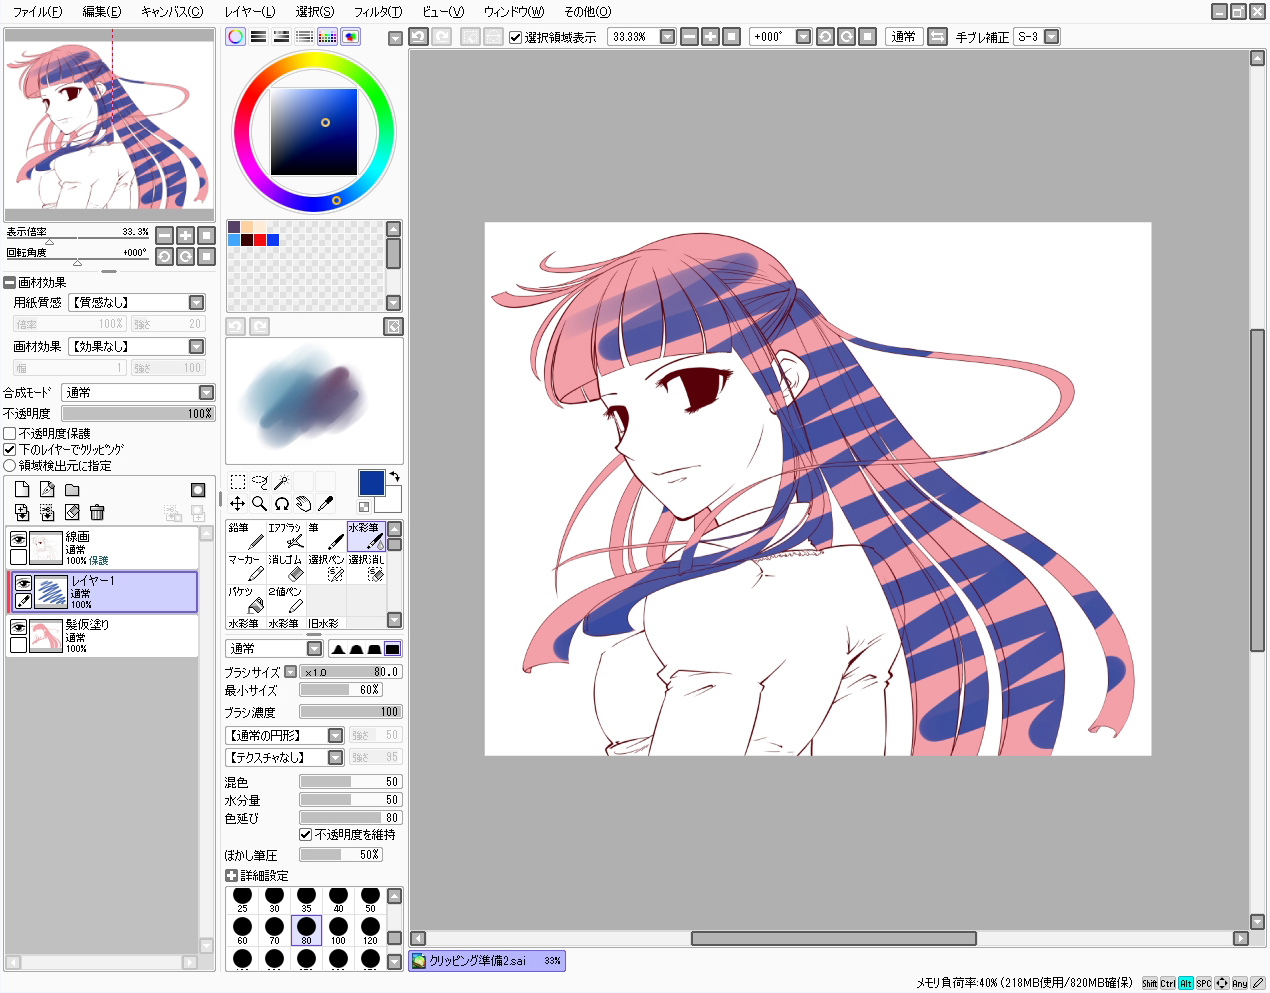Open the ウィンドウ(W) menu
Image resolution: width=1270 pixels, height=993 pixels.
click(x=514, y=11)
